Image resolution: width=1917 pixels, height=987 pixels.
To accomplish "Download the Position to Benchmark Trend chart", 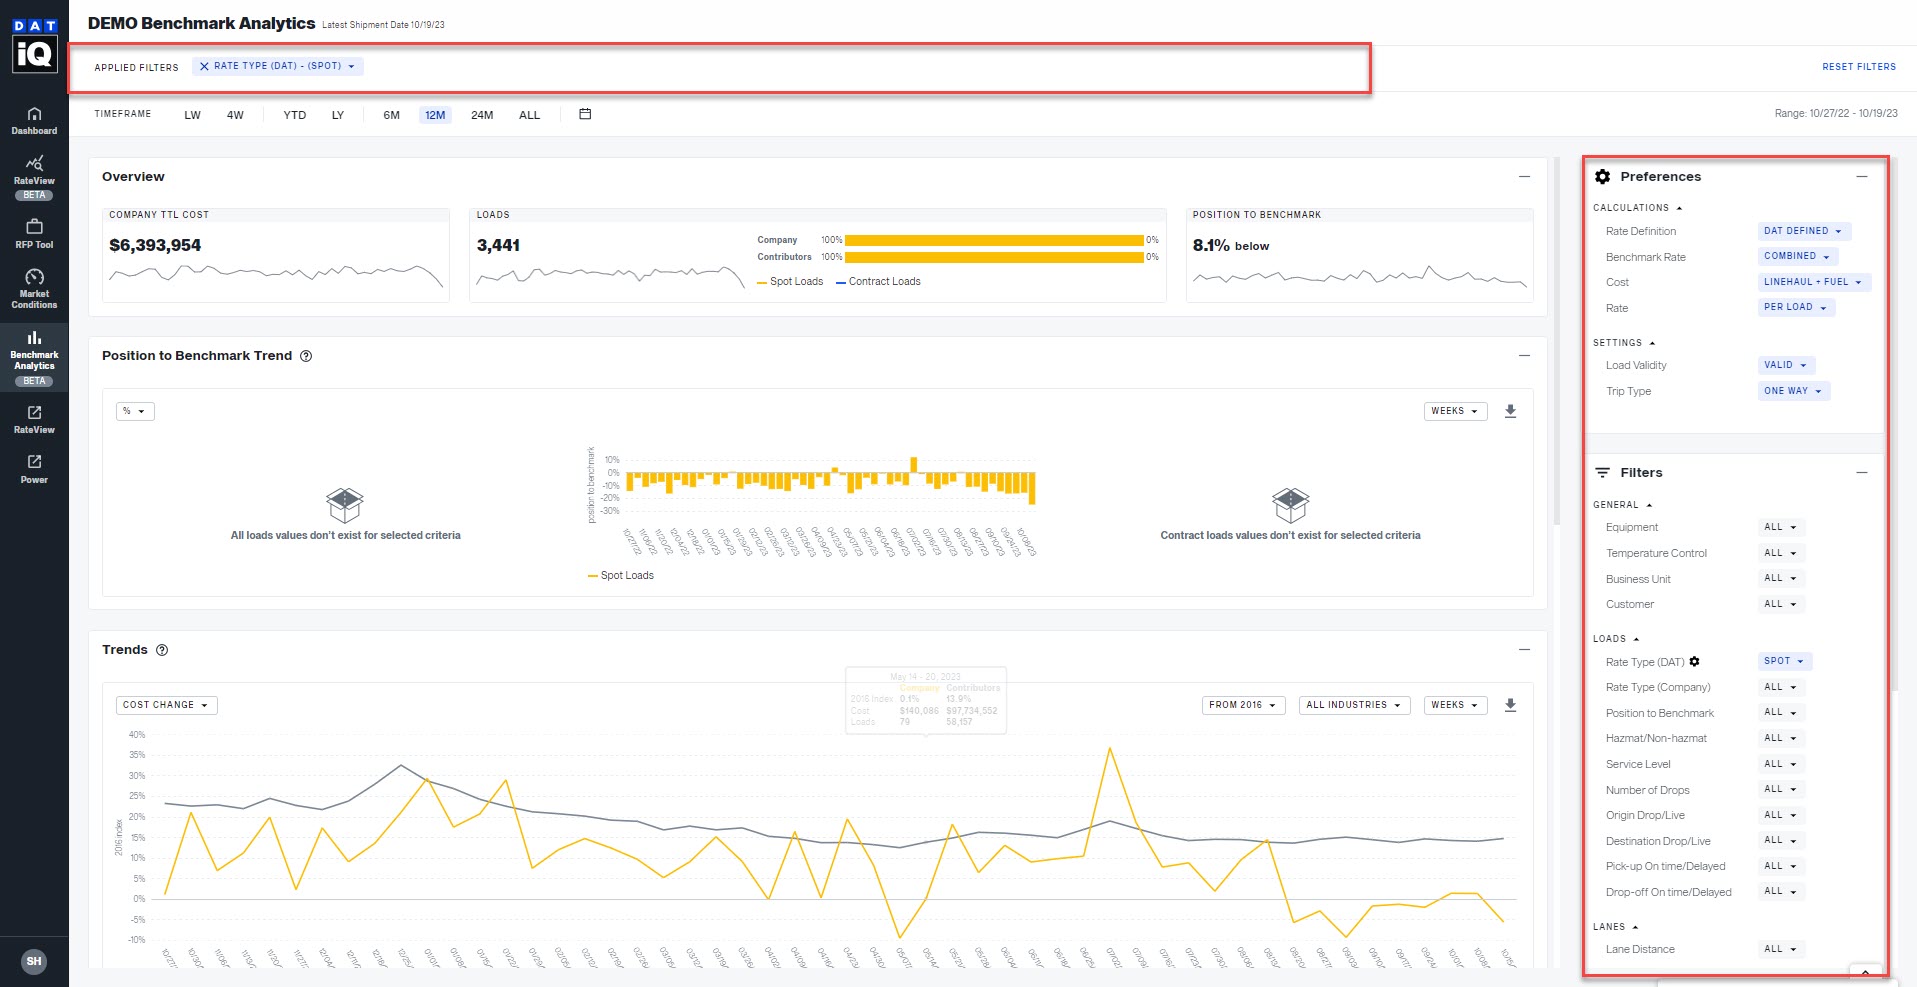I will (x=1511, y=411).
